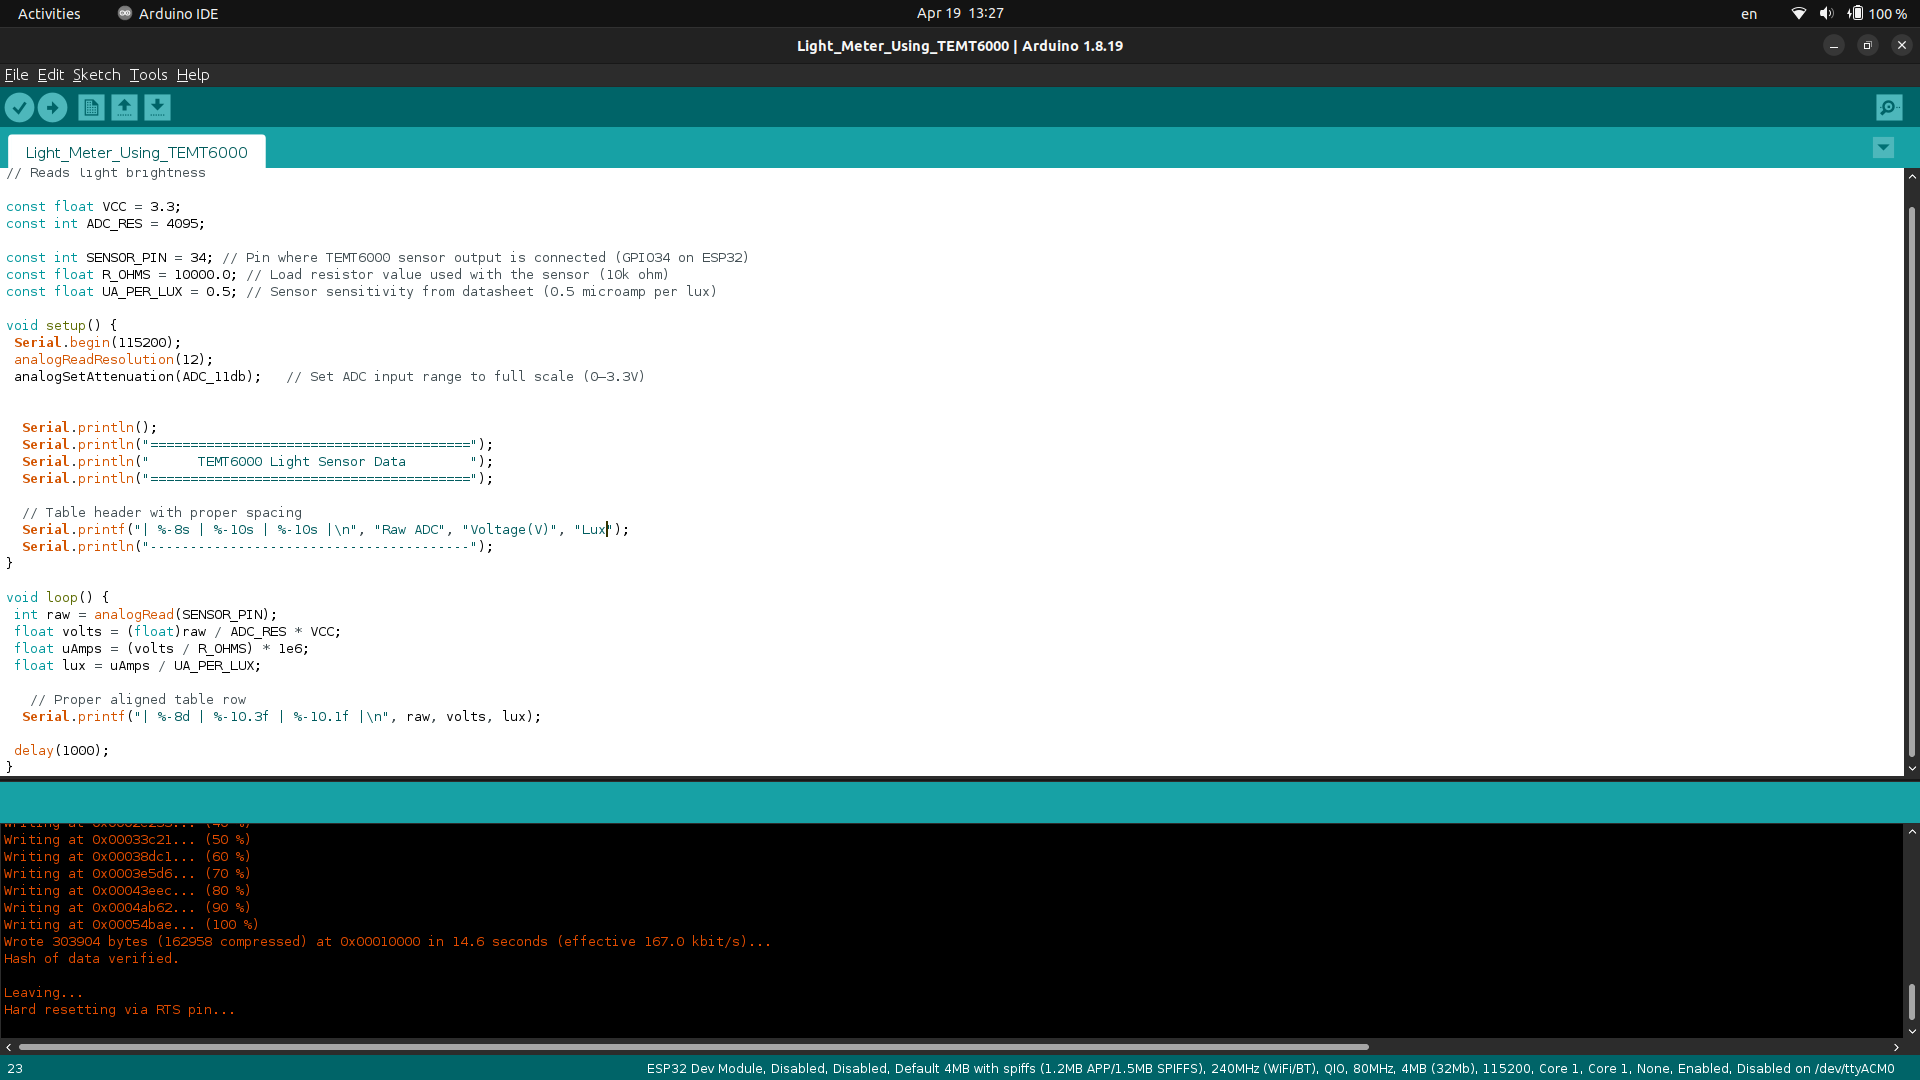Image resolution: width=1920 pixels, height=1080 pixels.
Task: Expand the tab options dropdown arrow
Action: [1883, 148]
